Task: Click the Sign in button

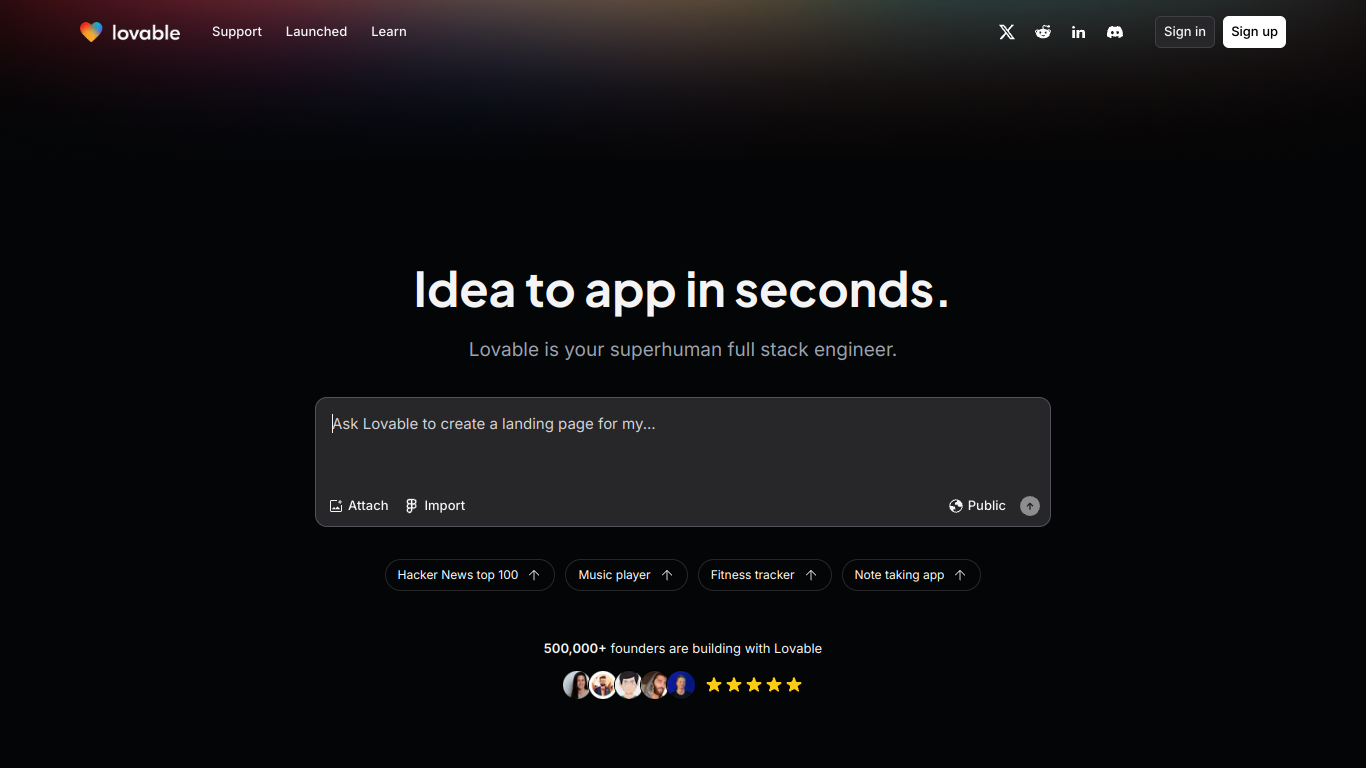Action: pos(1184,32)
